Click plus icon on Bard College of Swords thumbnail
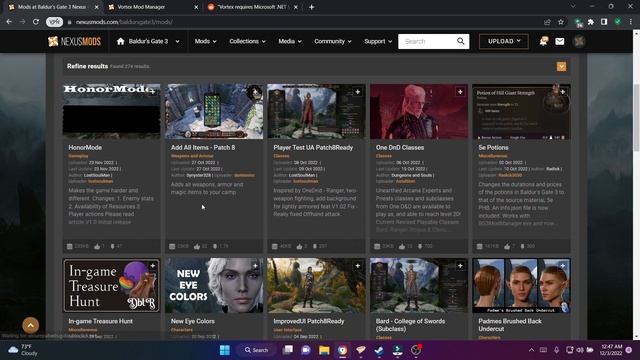 click(x=460, y=266)
